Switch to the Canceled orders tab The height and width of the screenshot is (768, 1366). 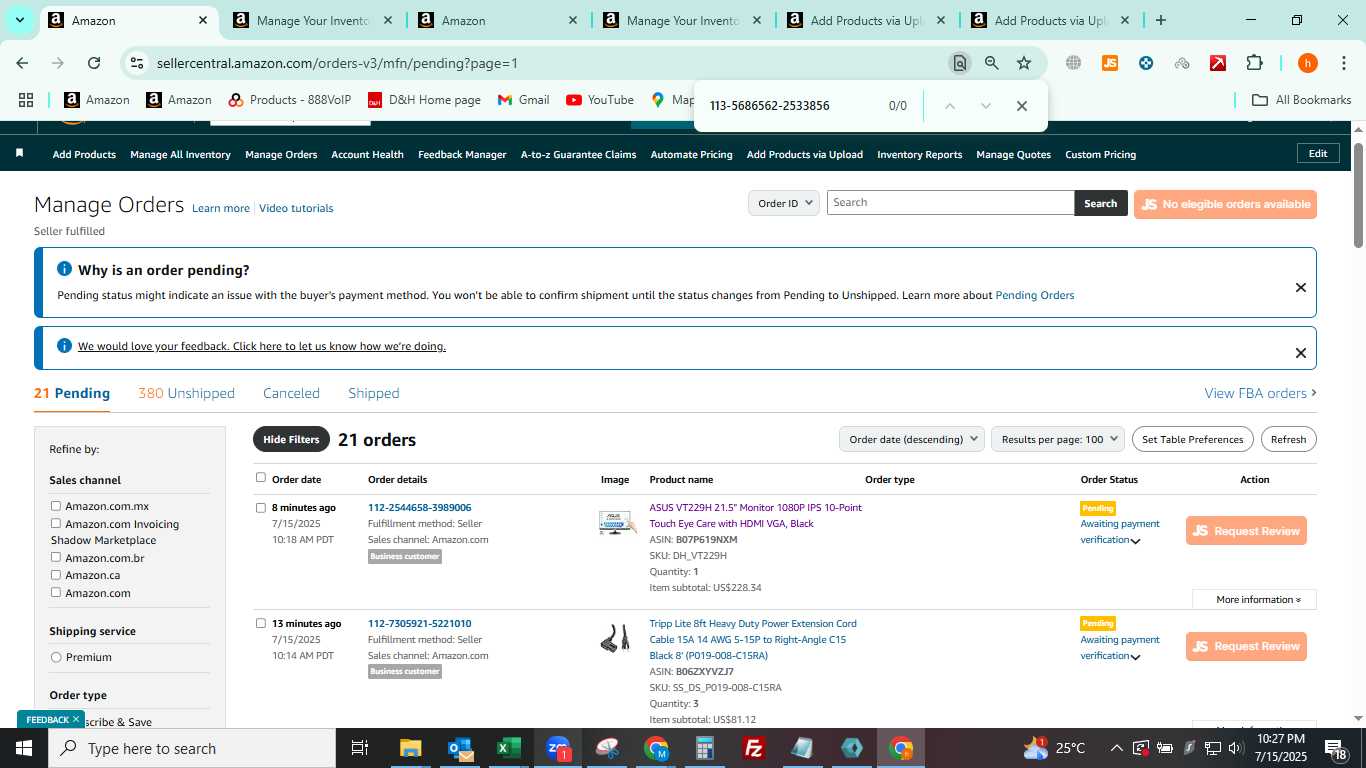click(x=291, y=393)
